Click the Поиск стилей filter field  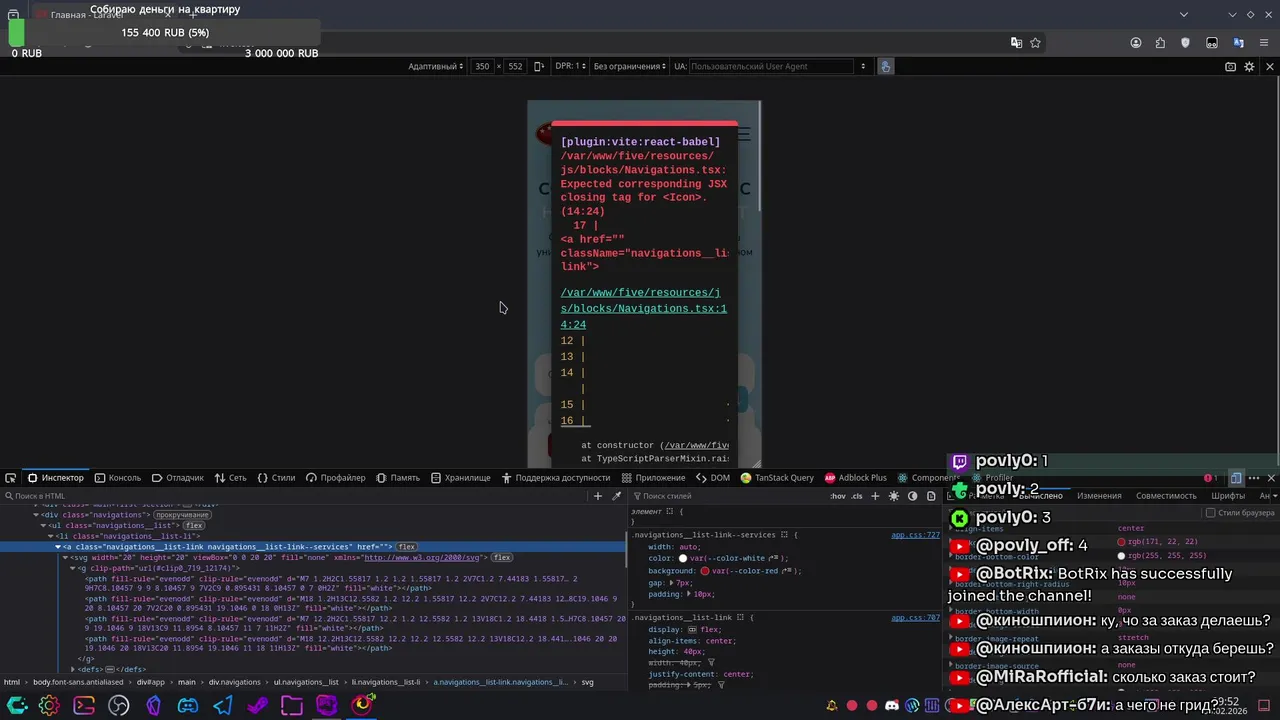pyautogui.click(x=730, y=496)
